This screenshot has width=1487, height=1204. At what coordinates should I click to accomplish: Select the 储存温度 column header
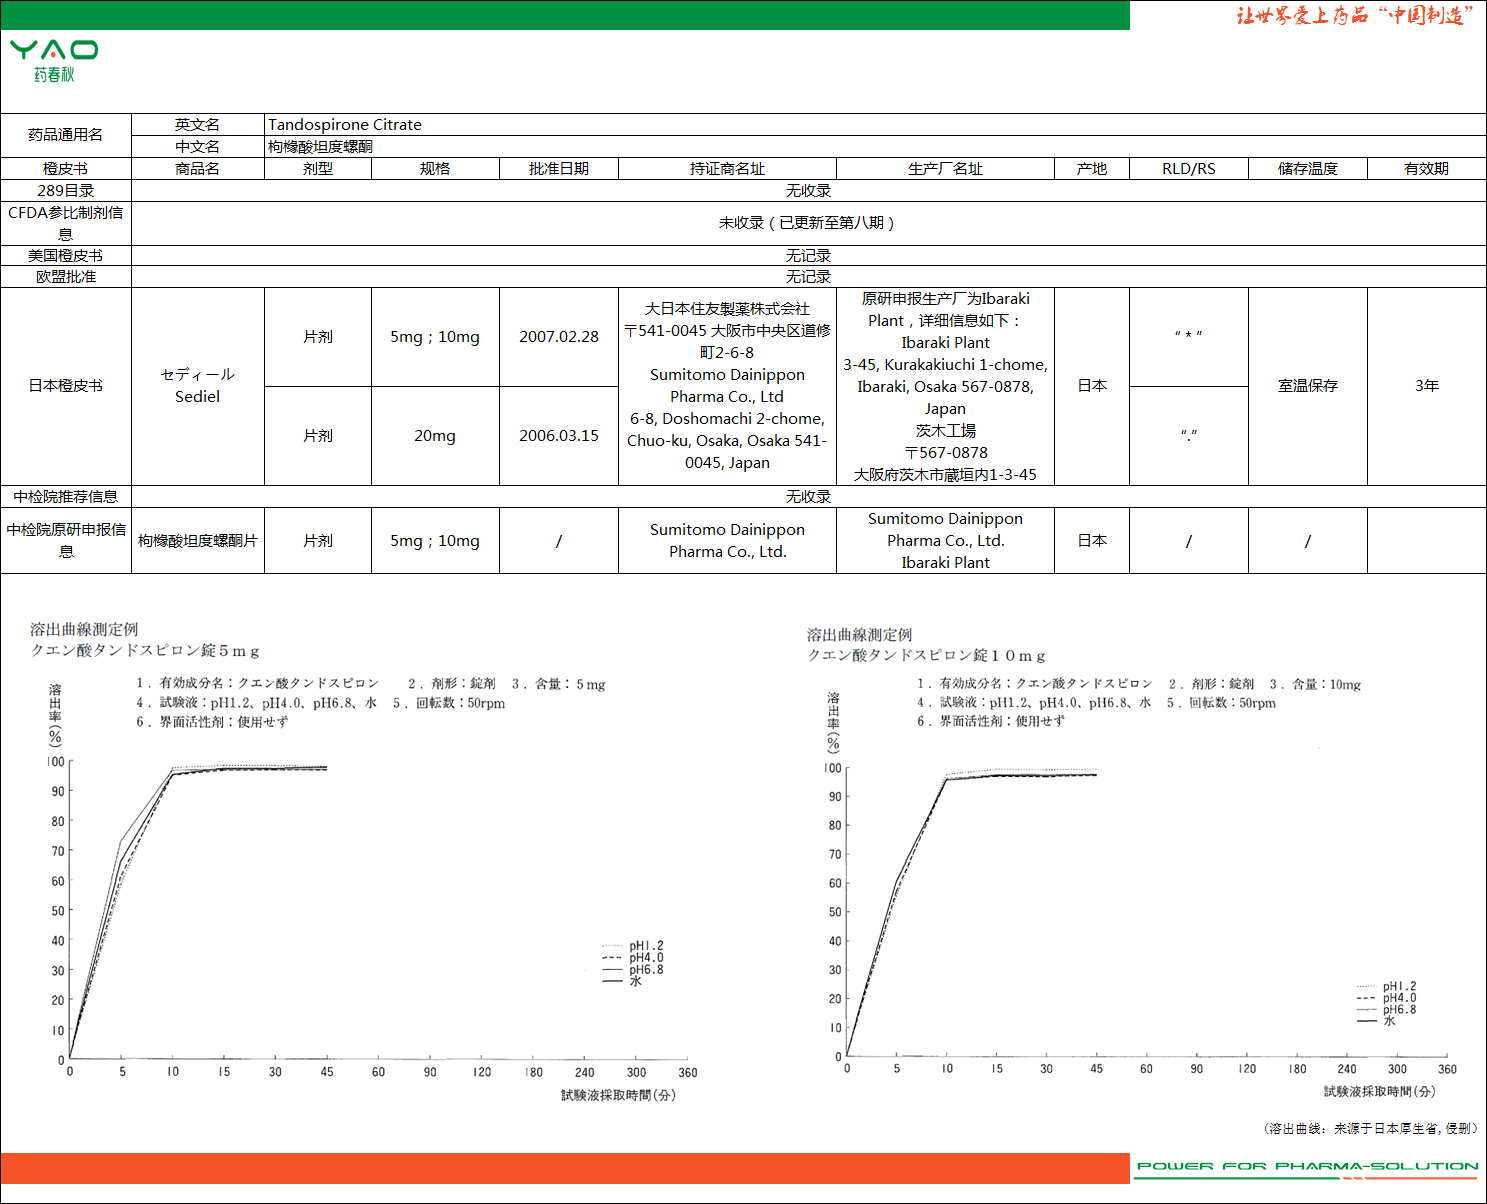coord(1308,169)
